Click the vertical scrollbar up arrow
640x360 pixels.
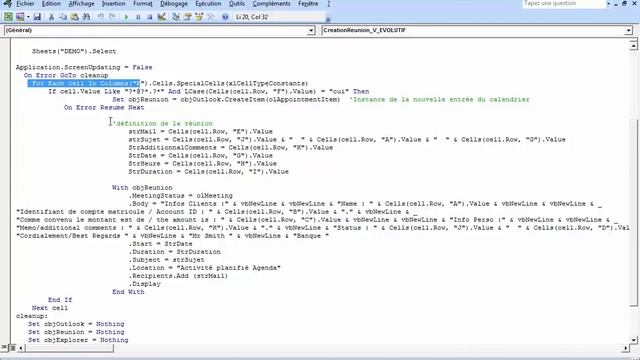[x=633, y=44]
